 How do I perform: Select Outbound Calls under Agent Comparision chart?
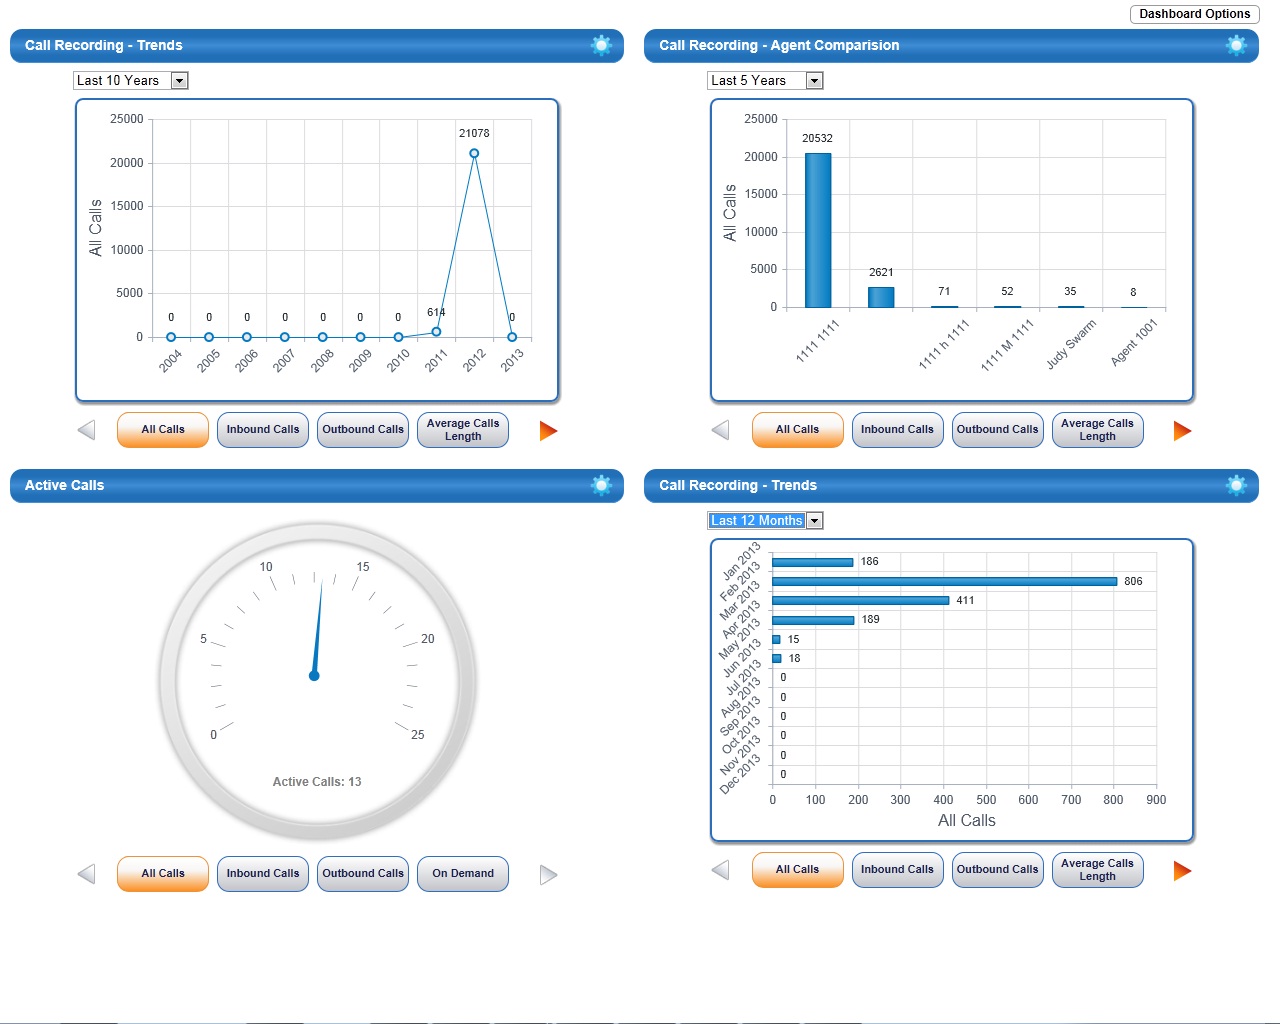click(998, 430)
